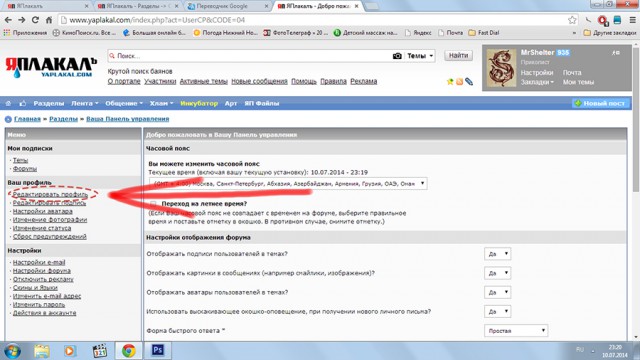Click the camera image search icon

[x=397, y=56]
